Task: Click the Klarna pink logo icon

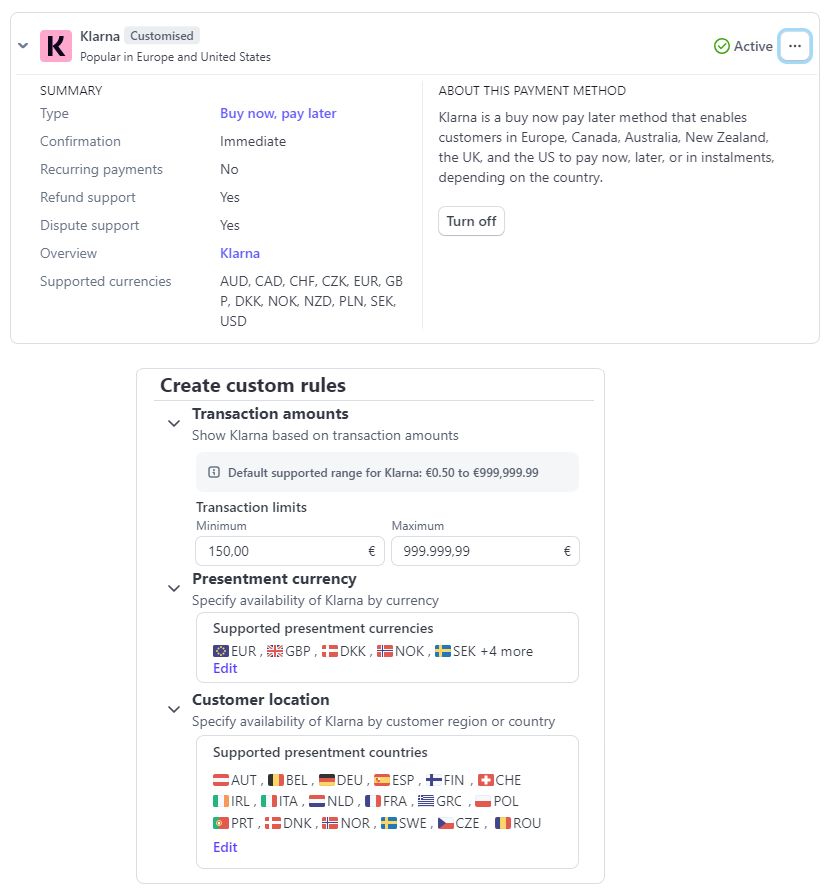Action: point(56,46)
